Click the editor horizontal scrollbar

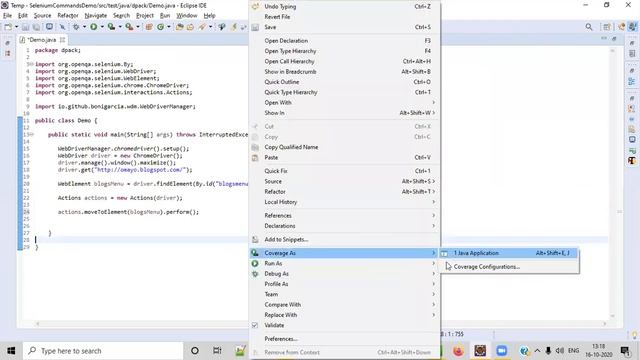click(x=320, y=324)
